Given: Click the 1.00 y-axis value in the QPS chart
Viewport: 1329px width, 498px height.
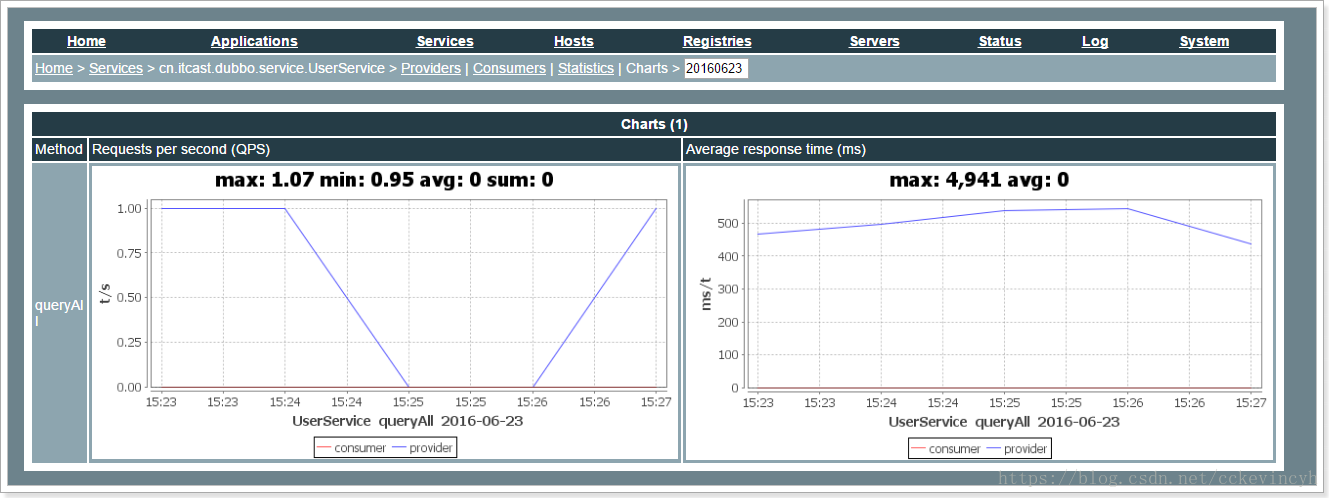Looking at the screenshot, I should pos(129,208).
